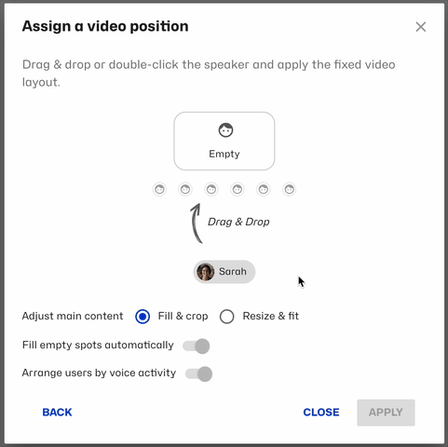Choose the Resize & fit radio option
The height and width of the screenshot is (447, 448).
click(227, 316)
